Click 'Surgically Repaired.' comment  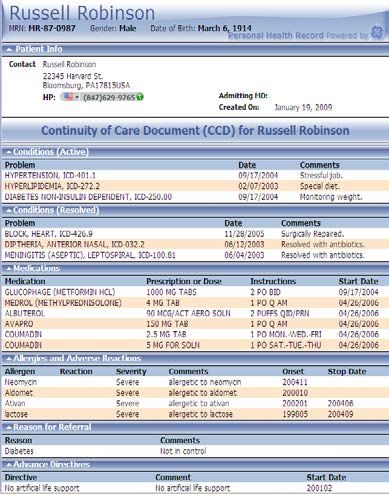pyautogui.click(x=312, y=234)
